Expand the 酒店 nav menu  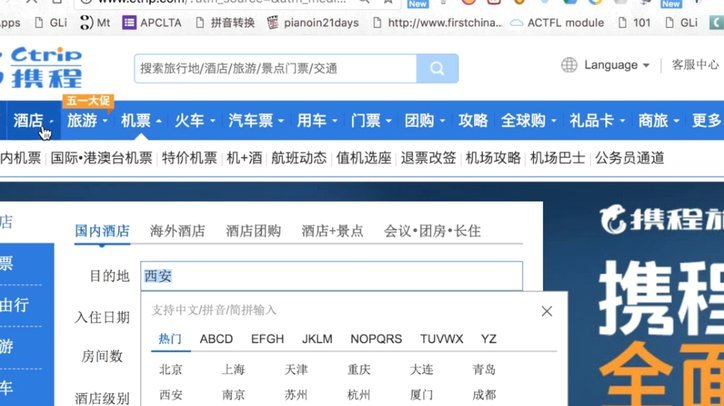[x=32, y=121]
